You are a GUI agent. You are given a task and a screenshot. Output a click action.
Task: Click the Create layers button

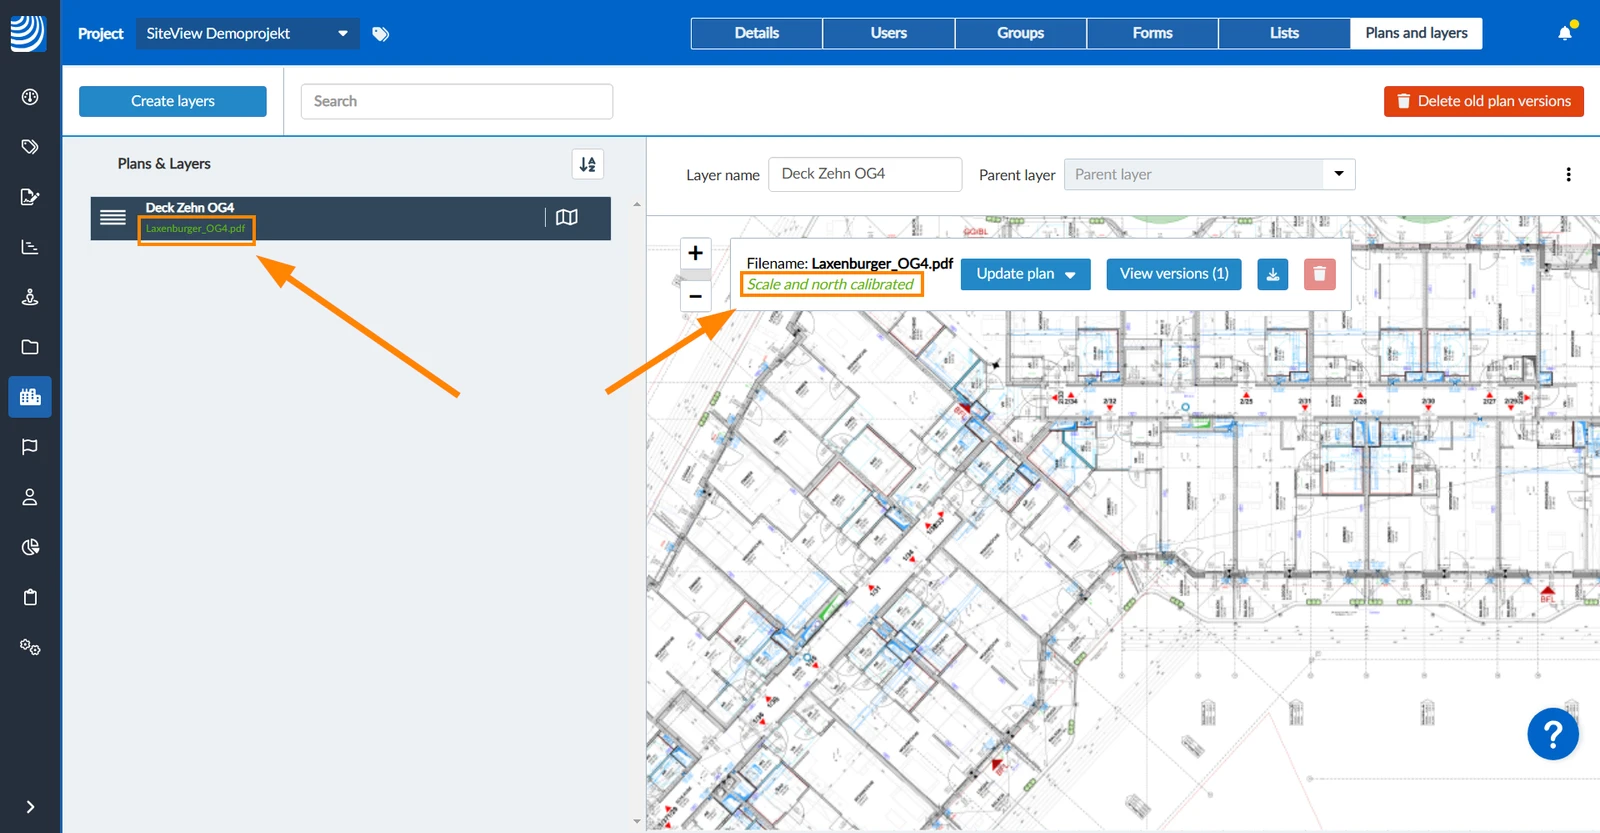[x=173, y=101]
